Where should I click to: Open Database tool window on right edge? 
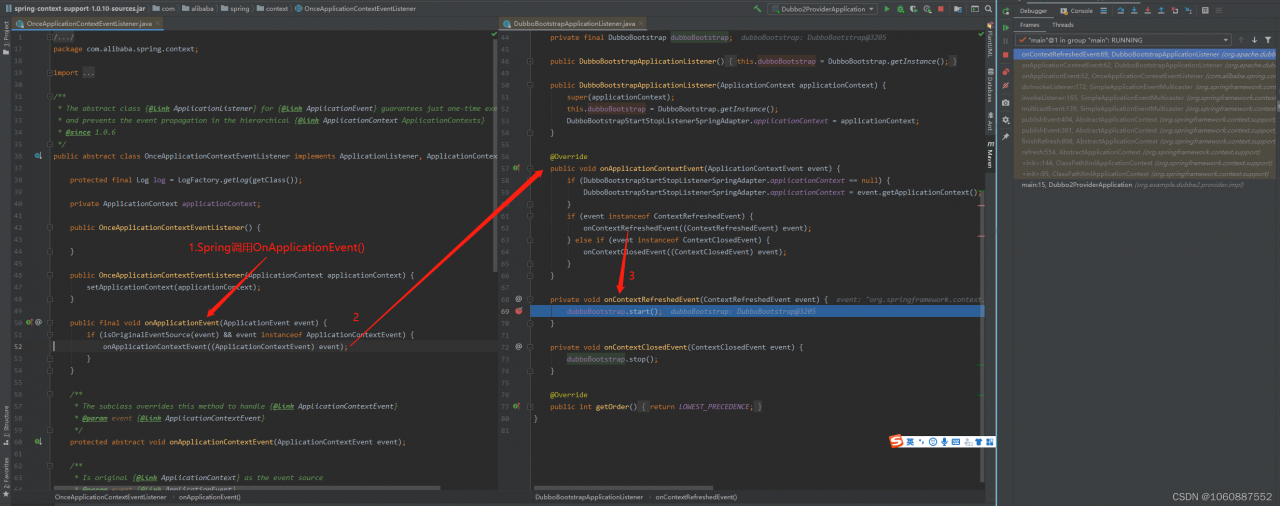[989, 85]
